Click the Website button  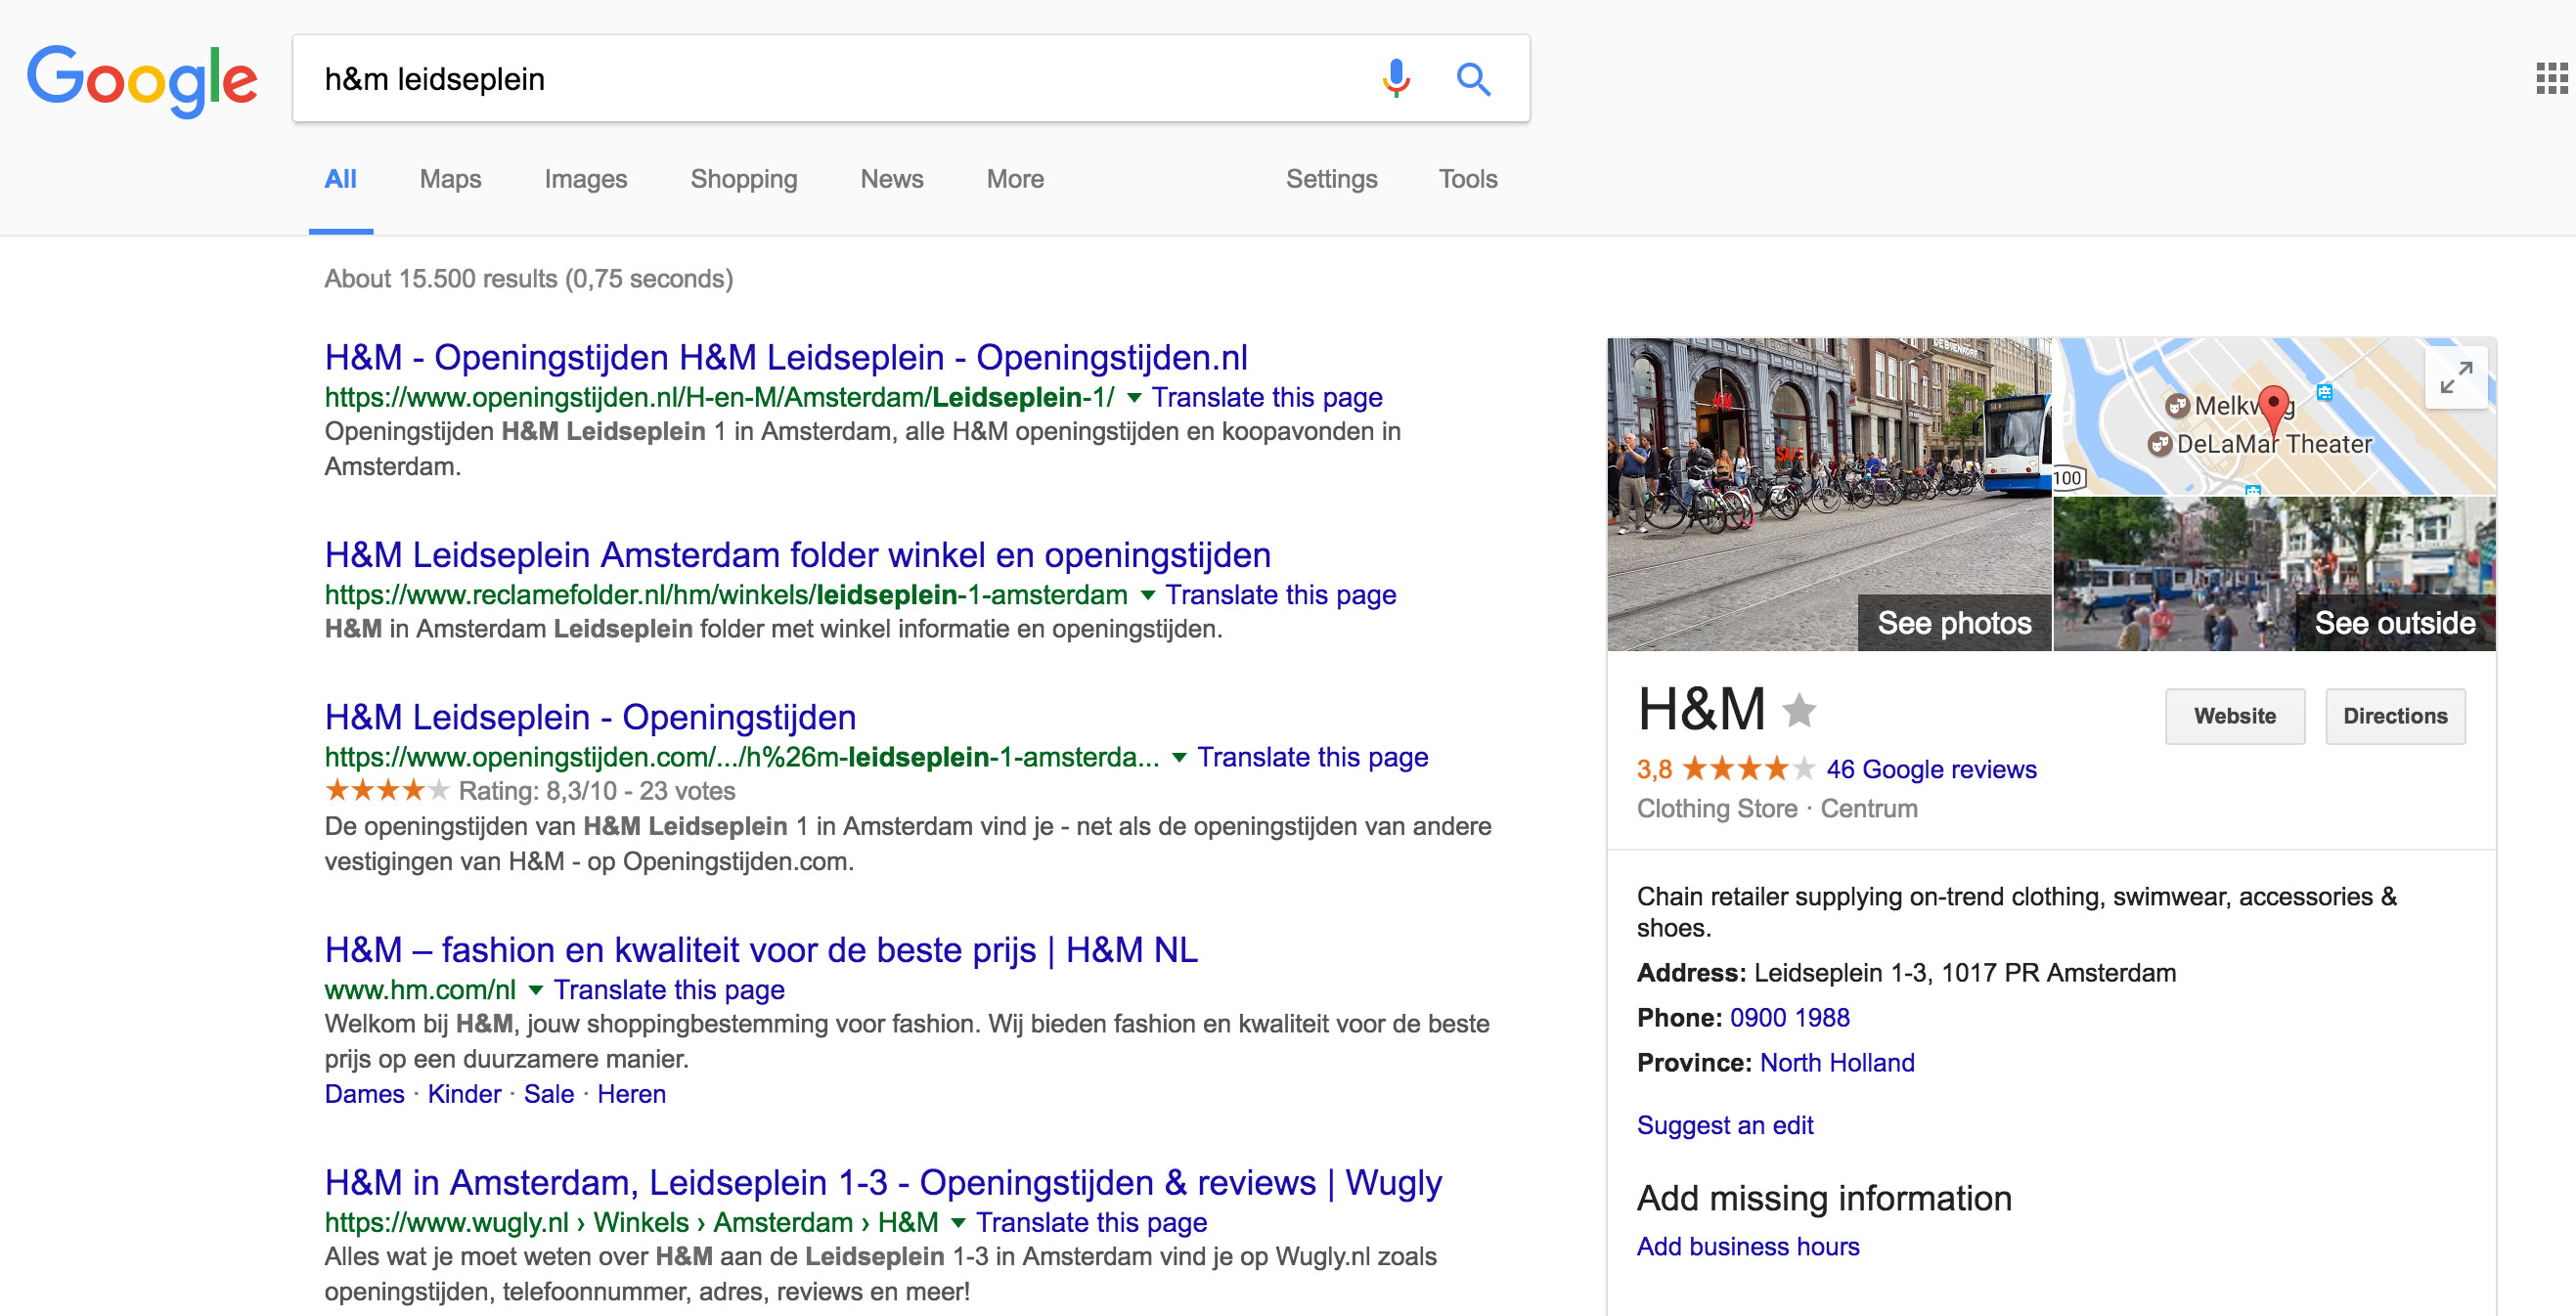(x=2234, y=716)
